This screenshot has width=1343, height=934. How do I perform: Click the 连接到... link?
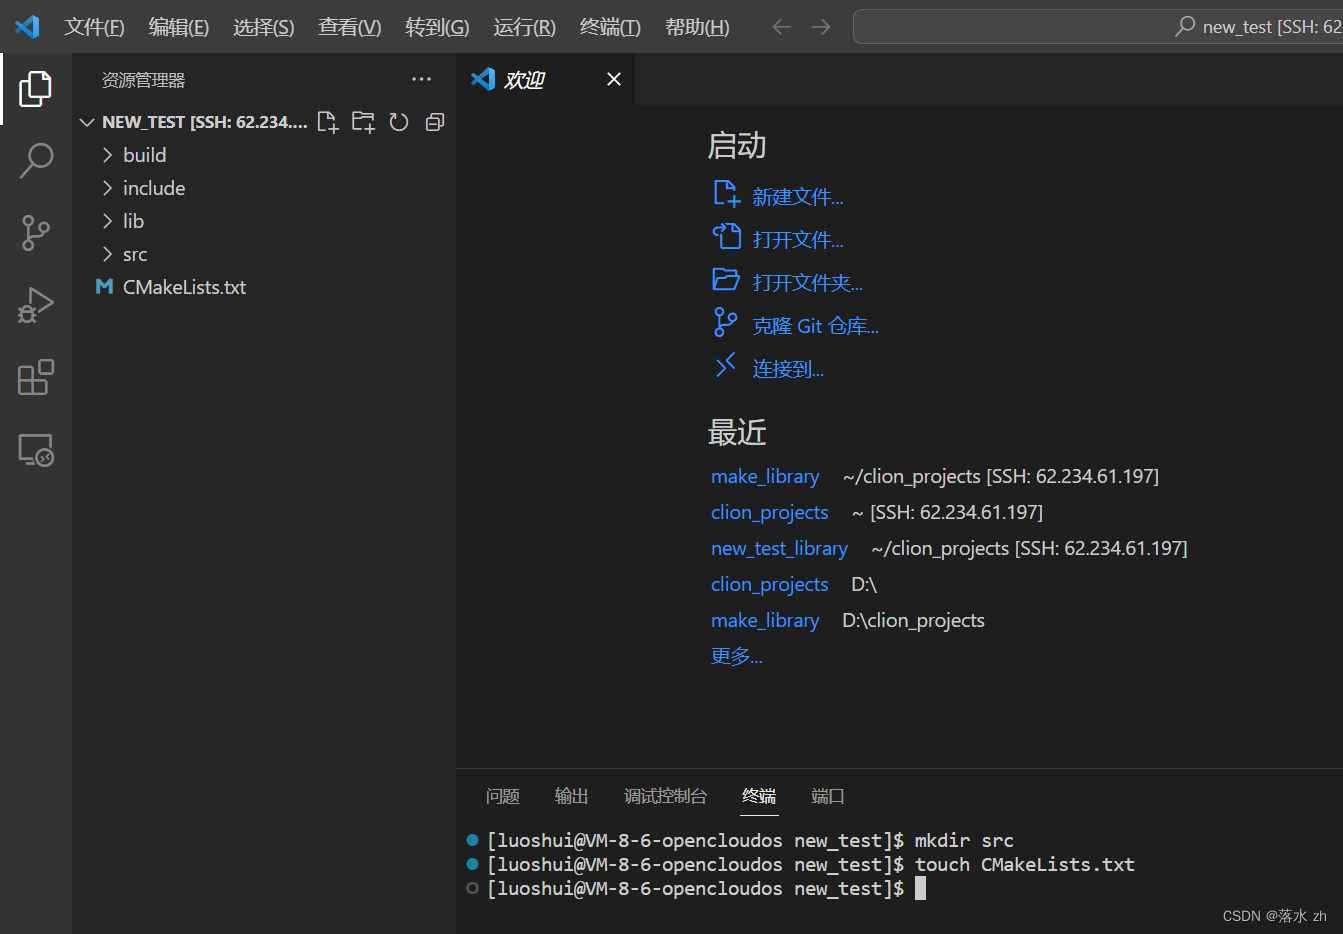788,369
